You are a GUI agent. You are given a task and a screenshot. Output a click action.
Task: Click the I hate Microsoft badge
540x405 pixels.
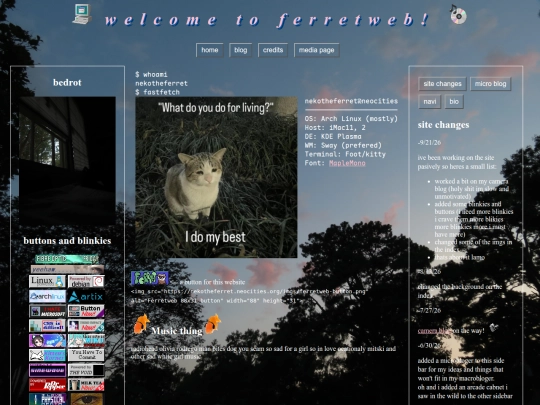[x=47, y=311]
